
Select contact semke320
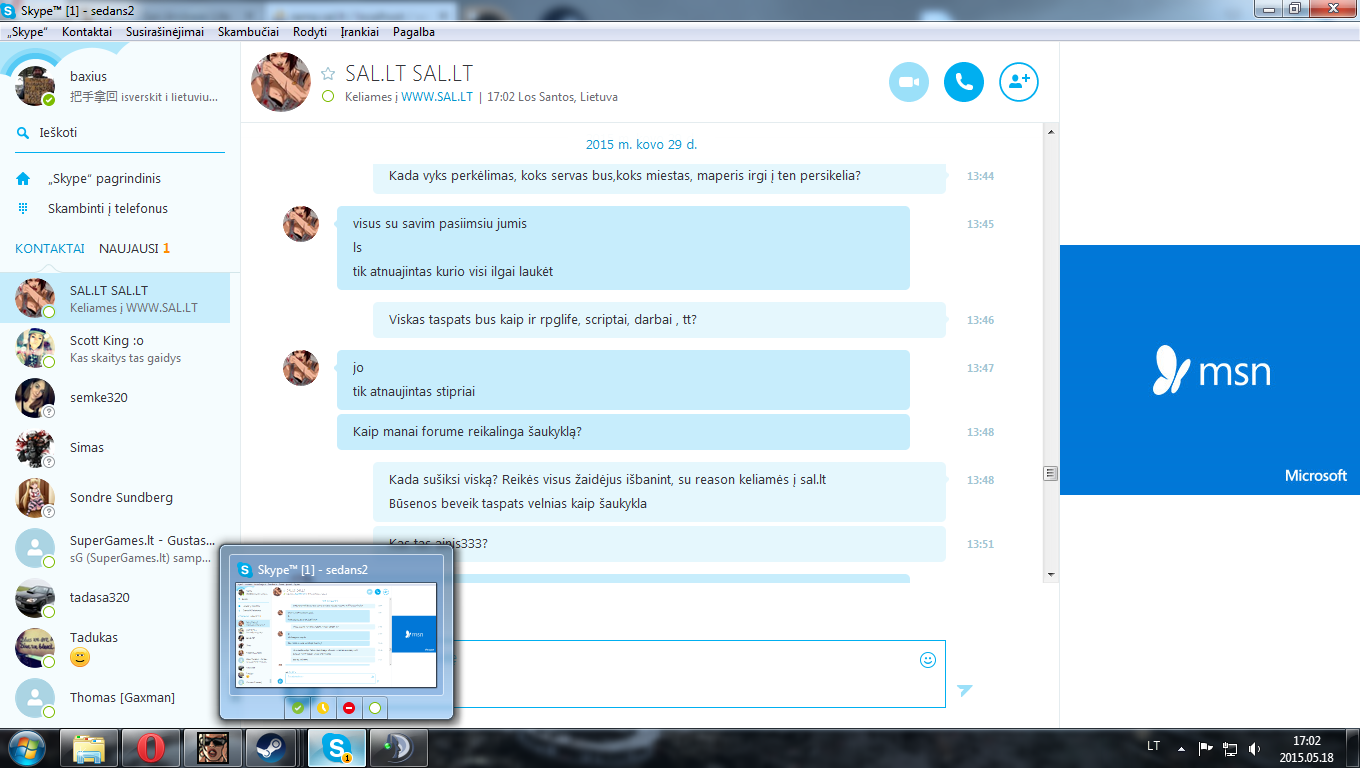[115, 398]
